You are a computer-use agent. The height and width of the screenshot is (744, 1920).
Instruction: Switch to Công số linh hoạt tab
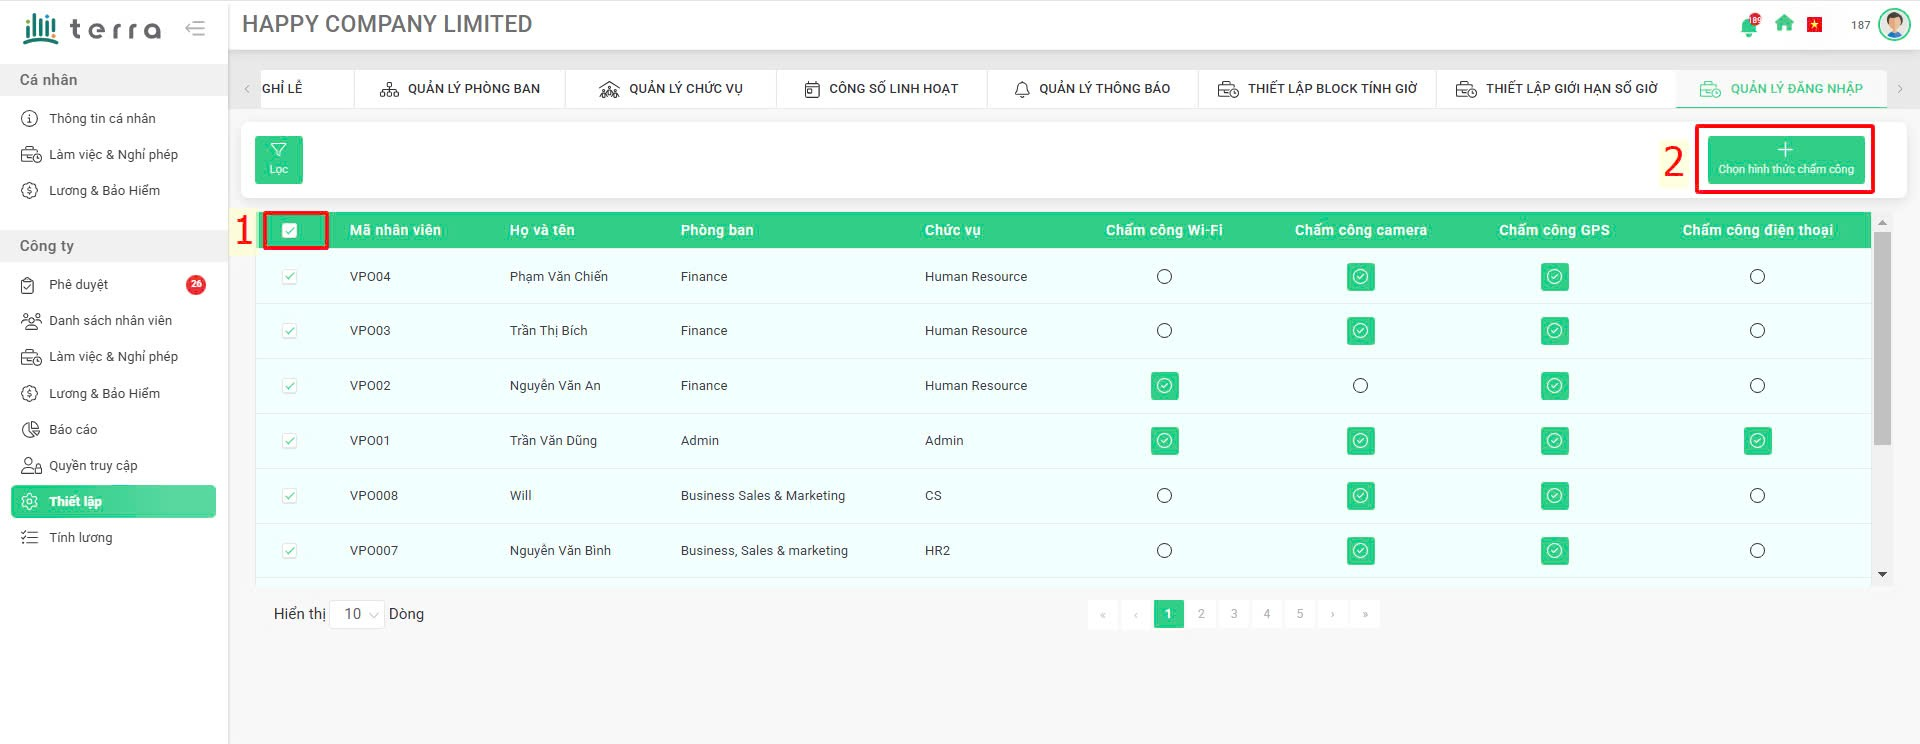(882, 89)
